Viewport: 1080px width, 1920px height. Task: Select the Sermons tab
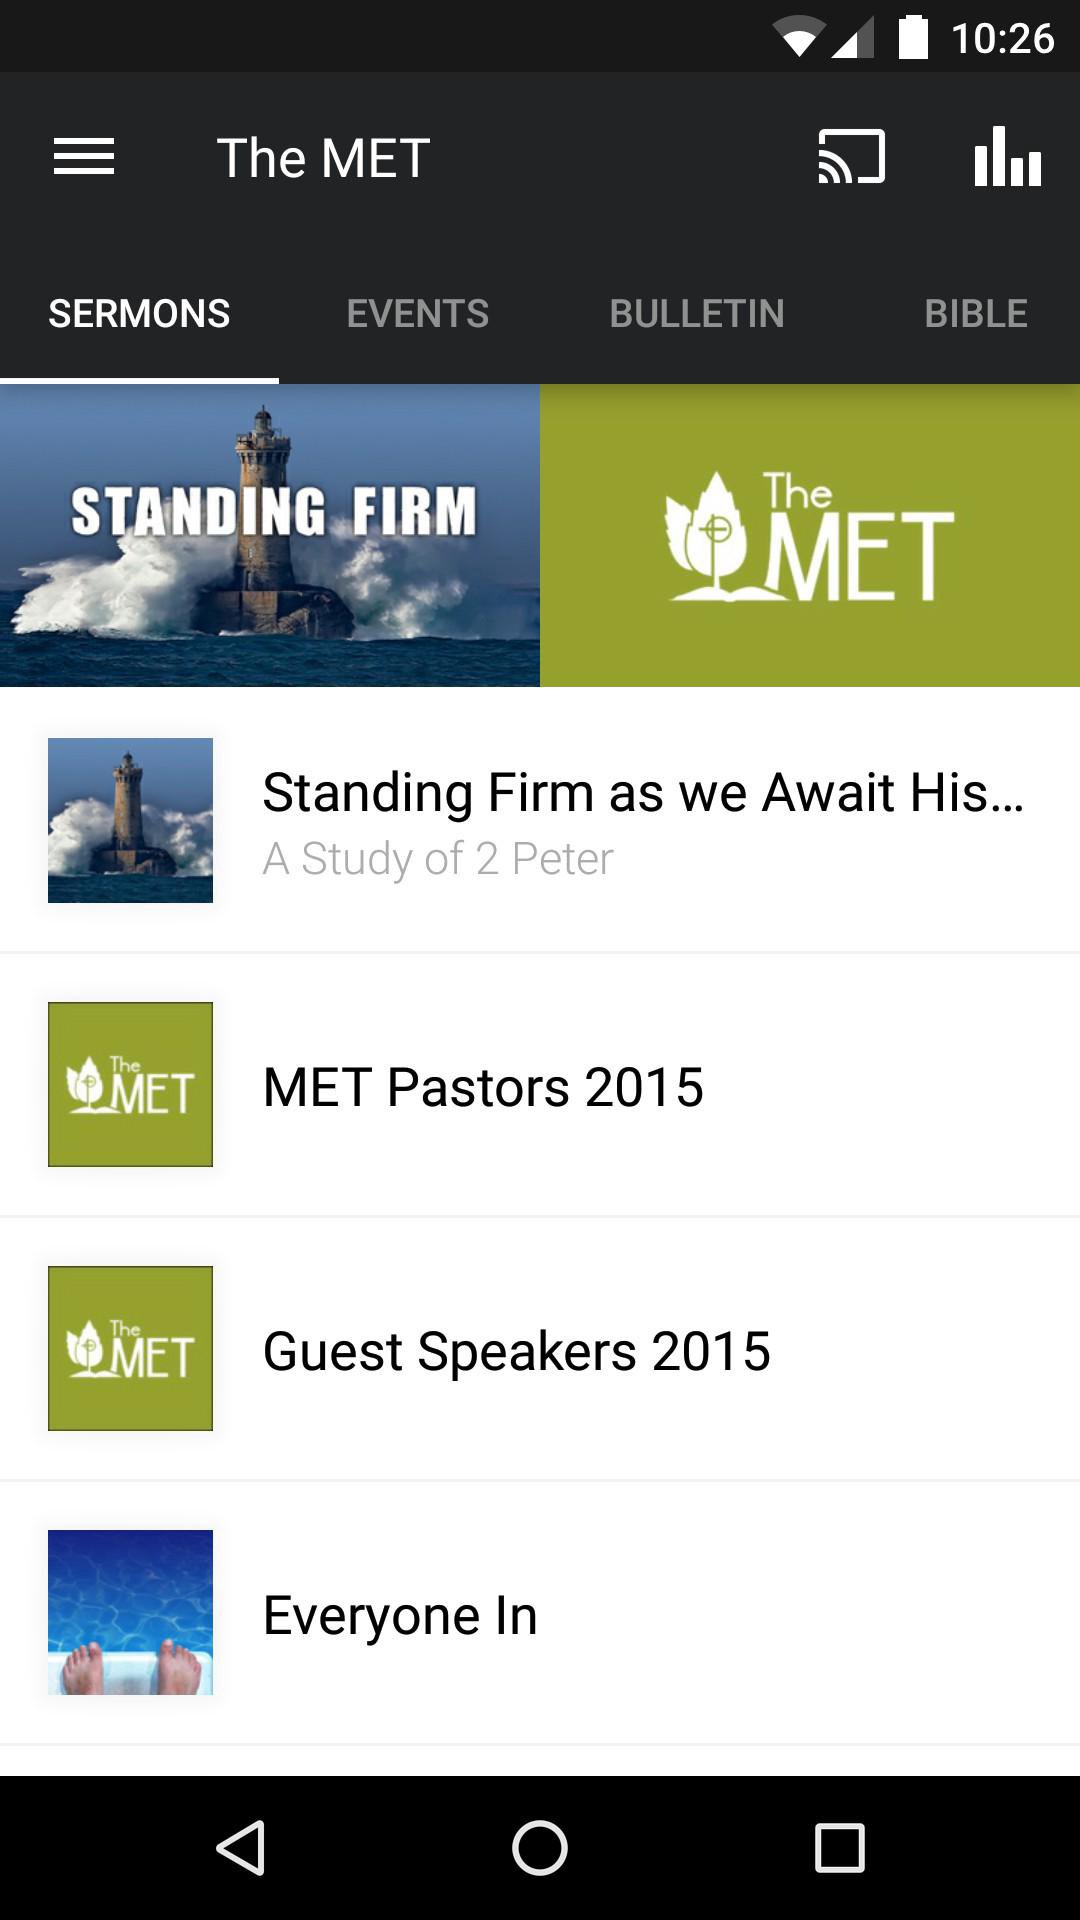point(139,314)
